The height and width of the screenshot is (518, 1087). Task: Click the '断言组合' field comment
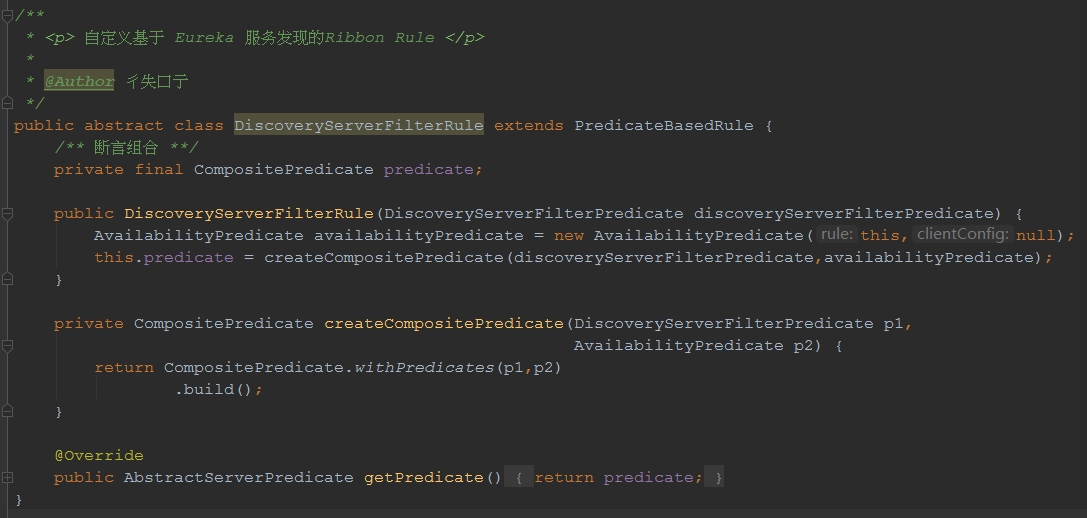[x=126, y=148]
